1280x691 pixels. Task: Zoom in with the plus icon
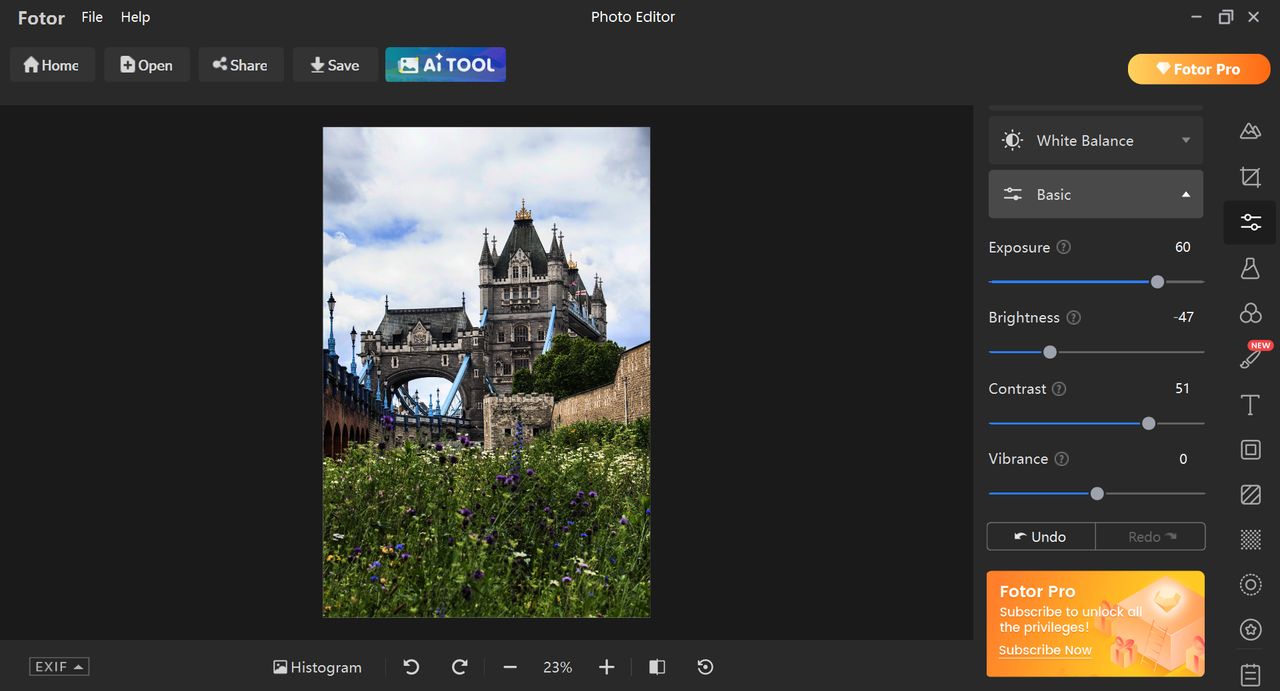point(606,667)
